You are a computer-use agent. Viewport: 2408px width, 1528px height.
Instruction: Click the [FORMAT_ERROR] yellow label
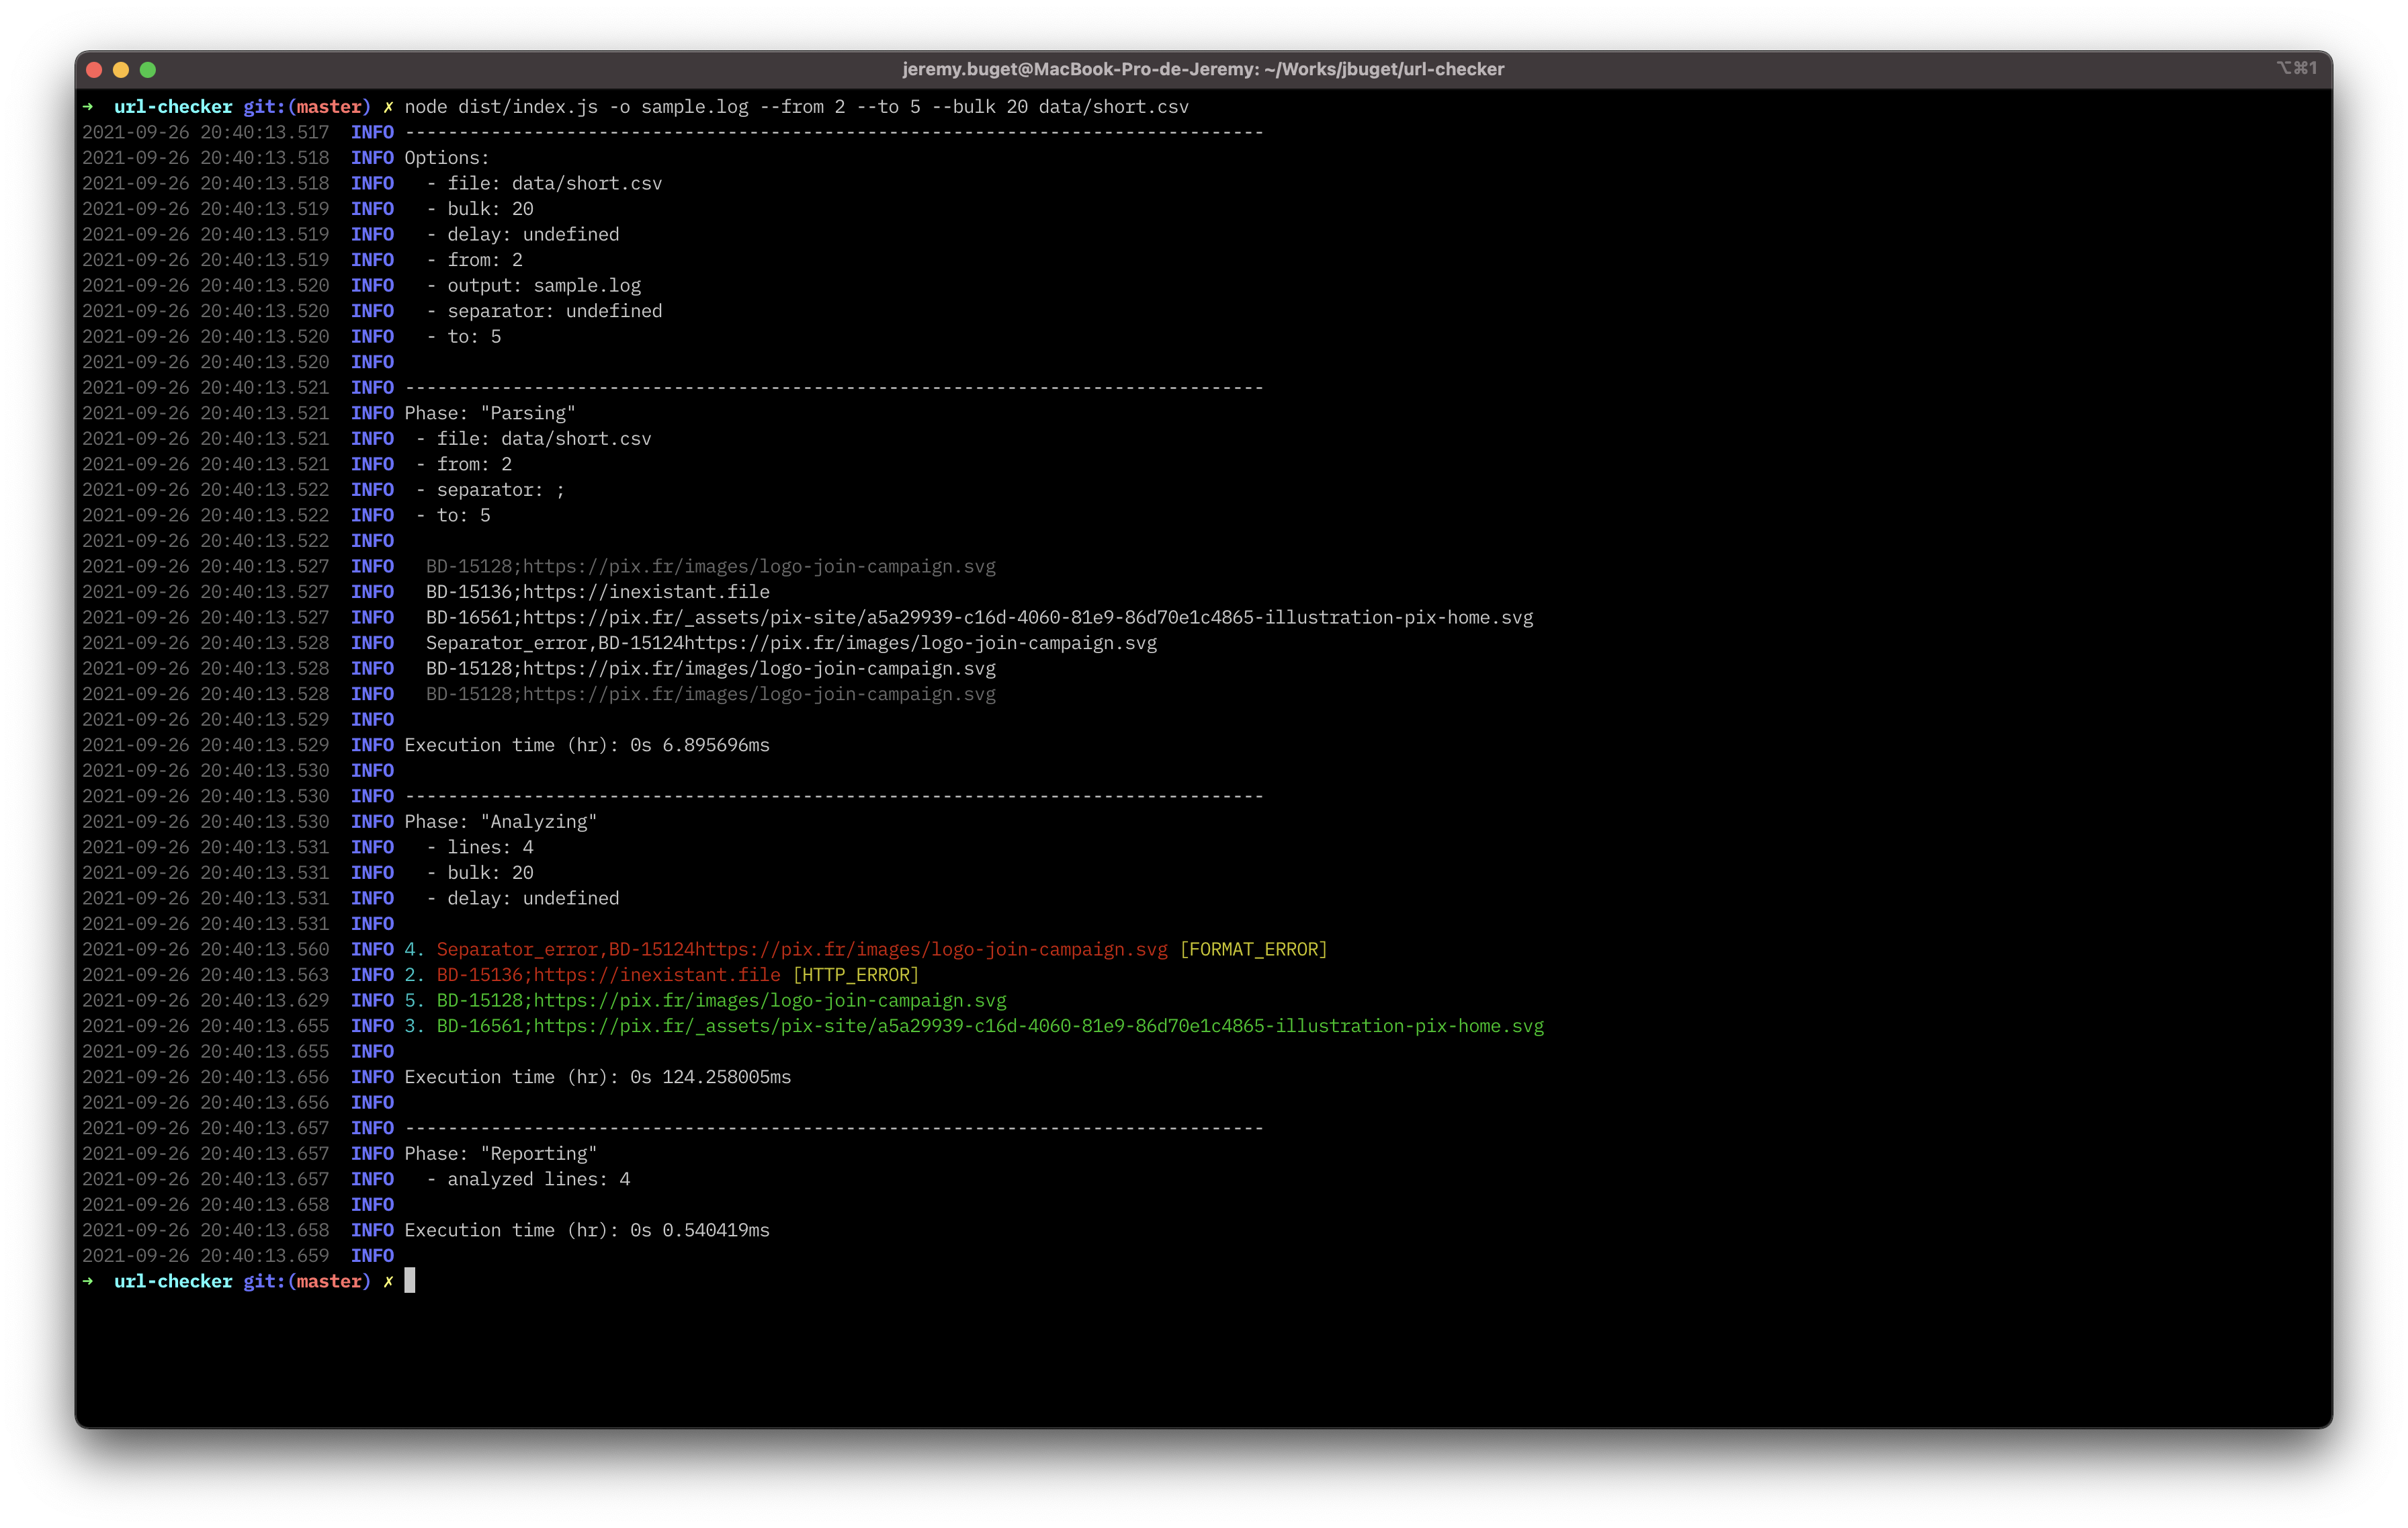click(1253, 949)
